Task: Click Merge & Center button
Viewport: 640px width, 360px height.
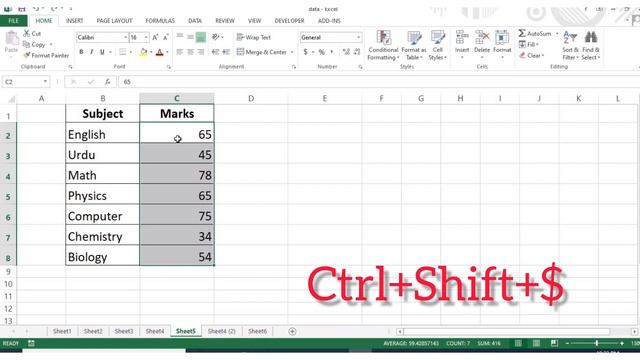Action: (262, 52)
